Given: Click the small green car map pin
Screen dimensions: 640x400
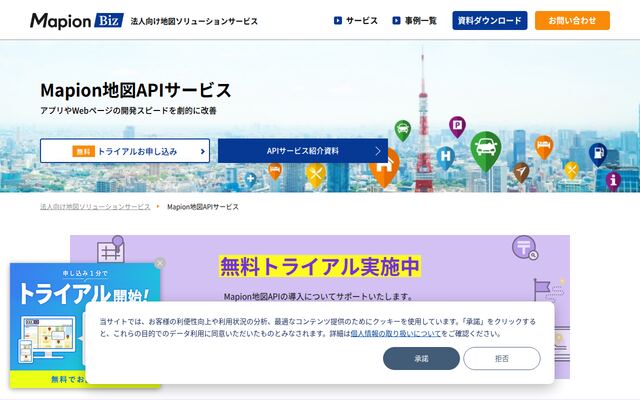Looking at the screenshot, I should (x=402, y=130).
